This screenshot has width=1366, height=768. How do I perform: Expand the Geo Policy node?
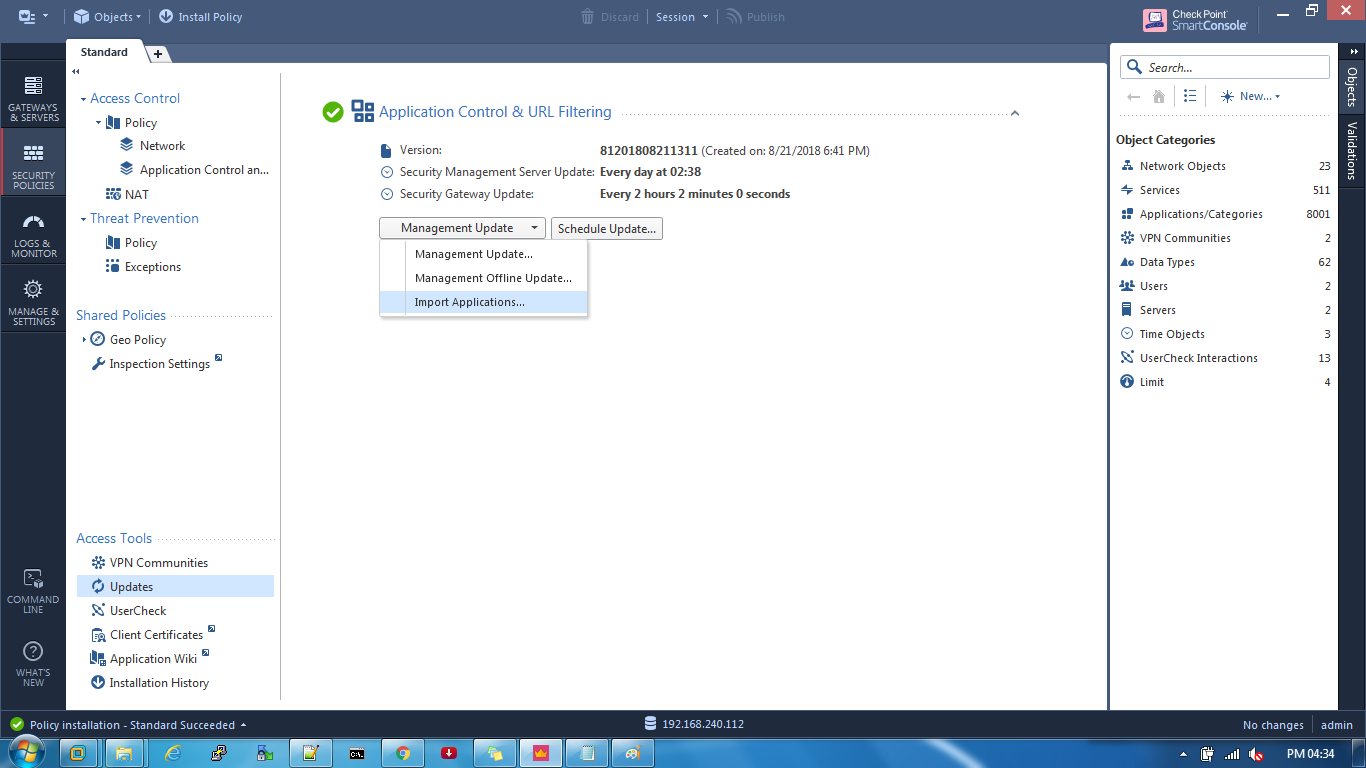click(x=84, y=340)
